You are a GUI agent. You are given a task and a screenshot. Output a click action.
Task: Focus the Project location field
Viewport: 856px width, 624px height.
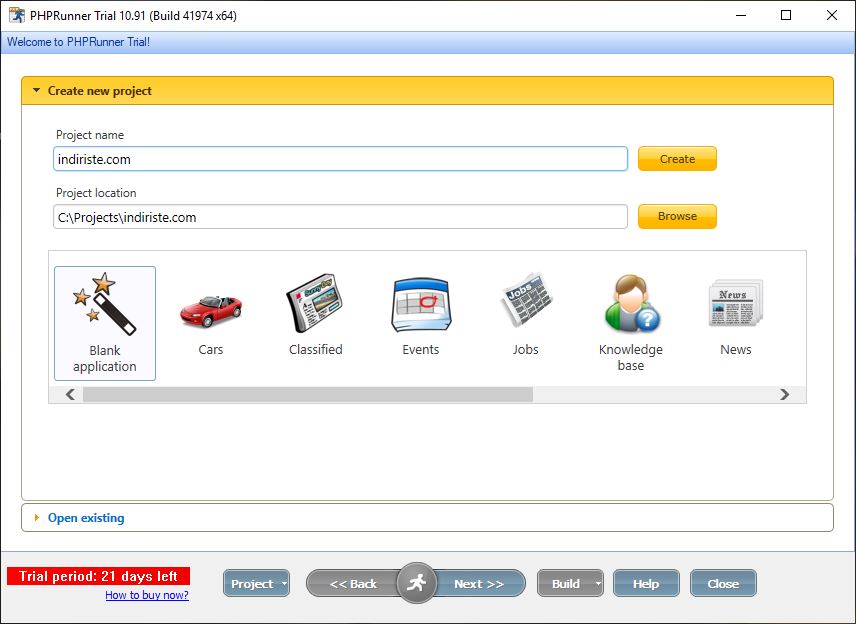(x=341, y=217)
